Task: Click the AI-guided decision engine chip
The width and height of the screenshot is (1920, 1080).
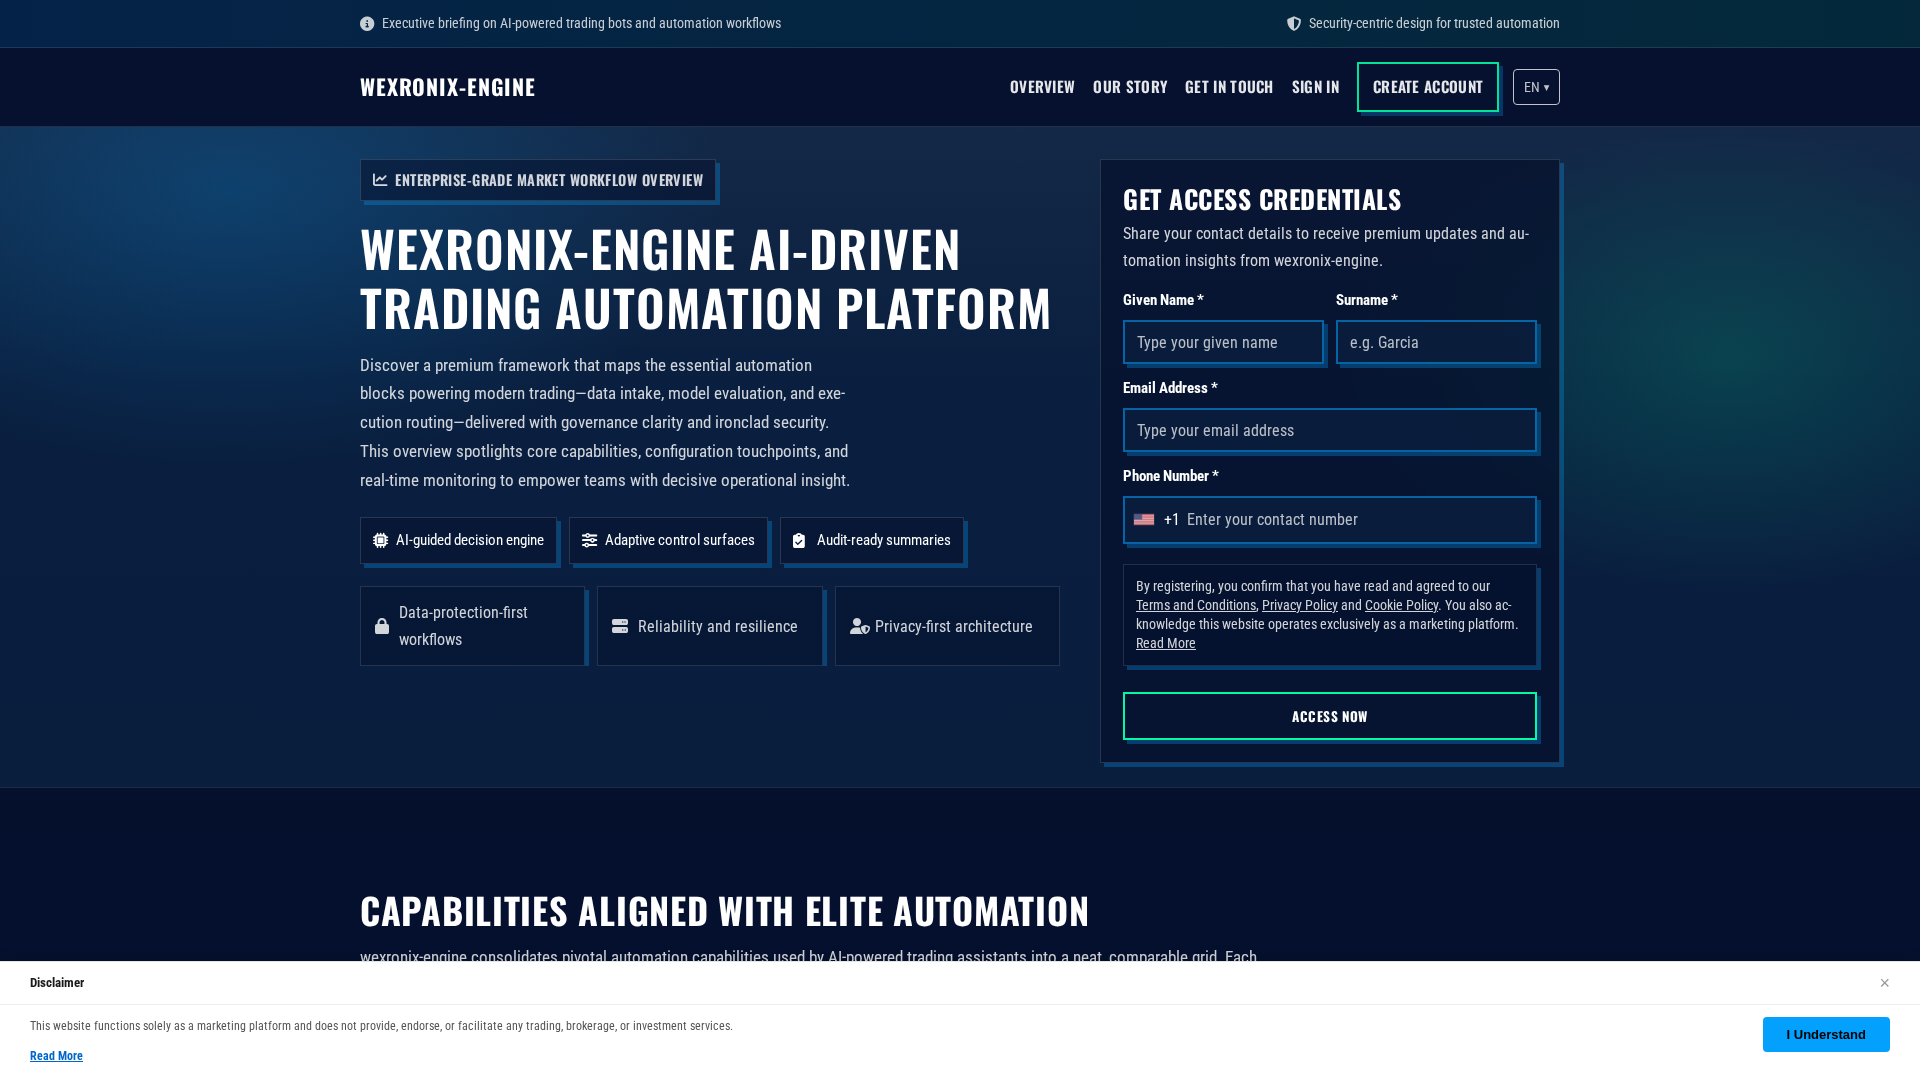Action: point(458,540)
